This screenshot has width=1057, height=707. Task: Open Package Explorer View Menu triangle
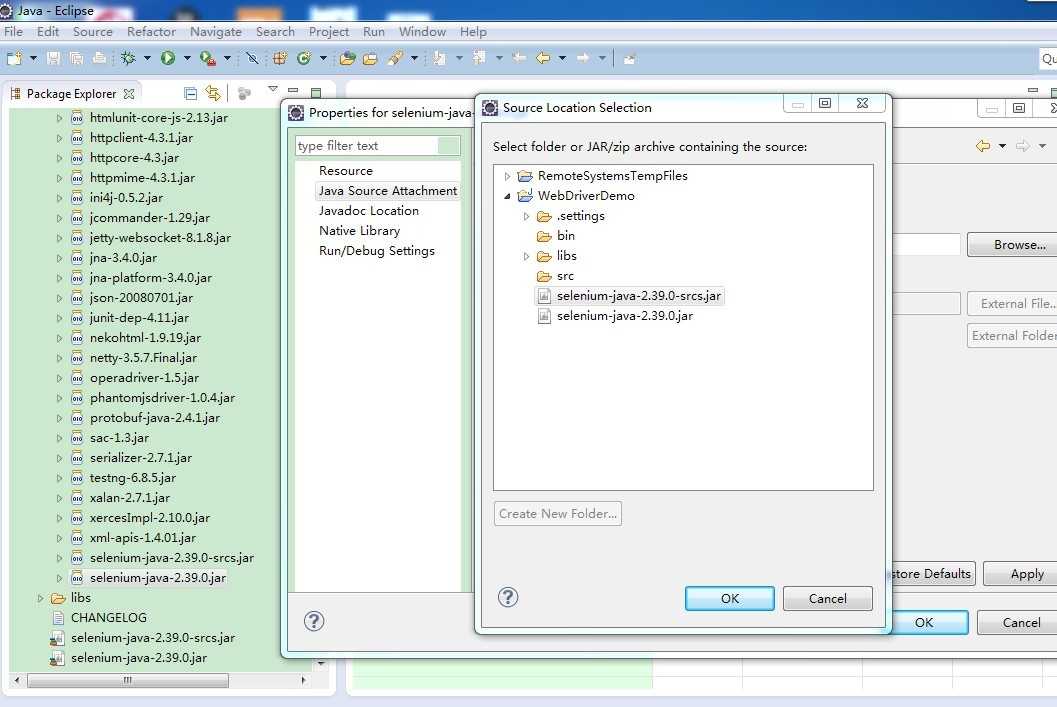pos(272,89)
